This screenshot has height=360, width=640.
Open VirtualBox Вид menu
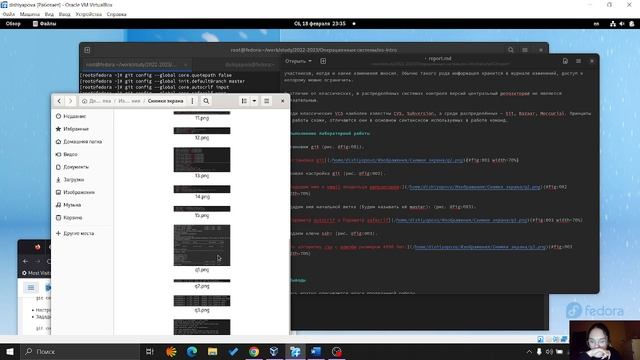pyautogui.click(x=49, y=14)
